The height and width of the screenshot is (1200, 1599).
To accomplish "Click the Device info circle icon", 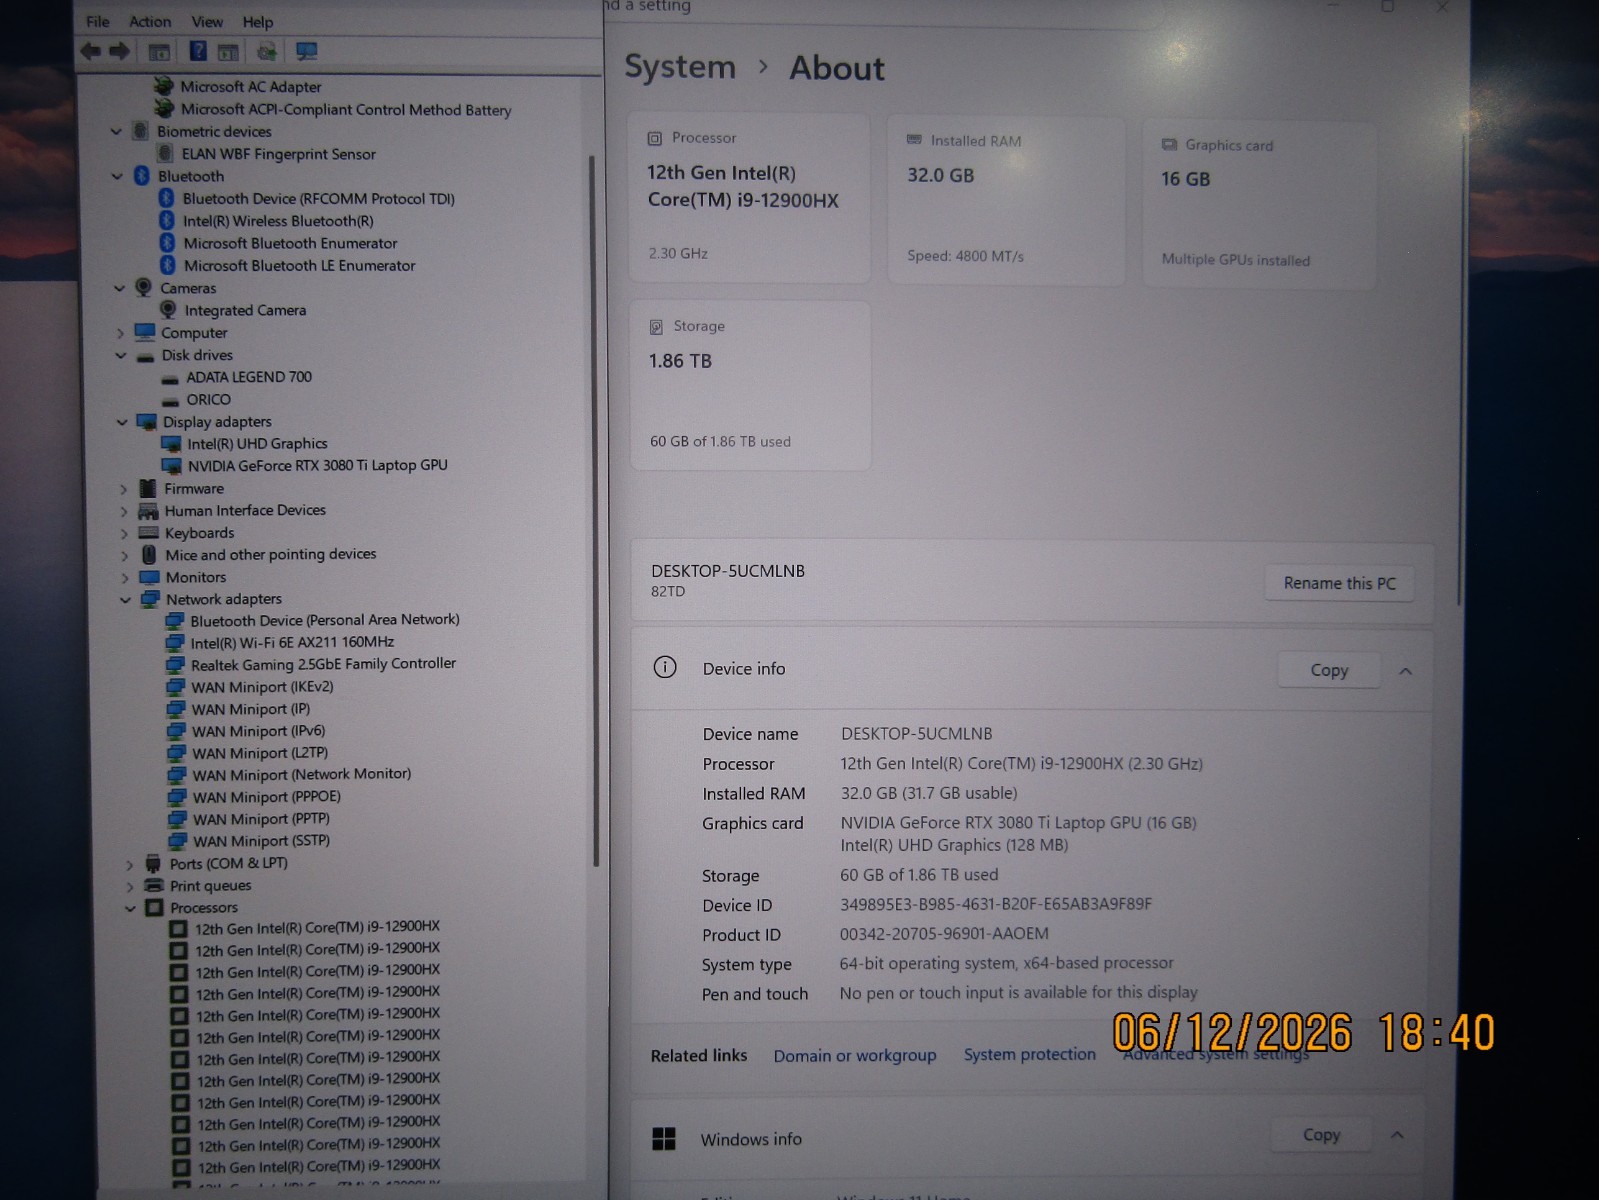I will pos(665,668).
